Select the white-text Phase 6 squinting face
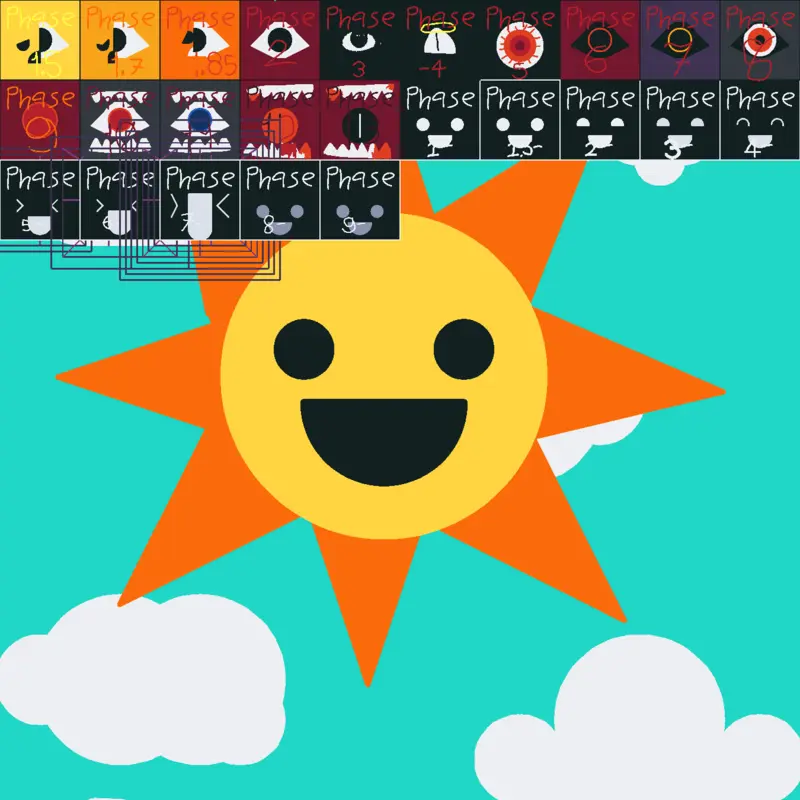The image size is (800, 800). [x=120, y=200]
